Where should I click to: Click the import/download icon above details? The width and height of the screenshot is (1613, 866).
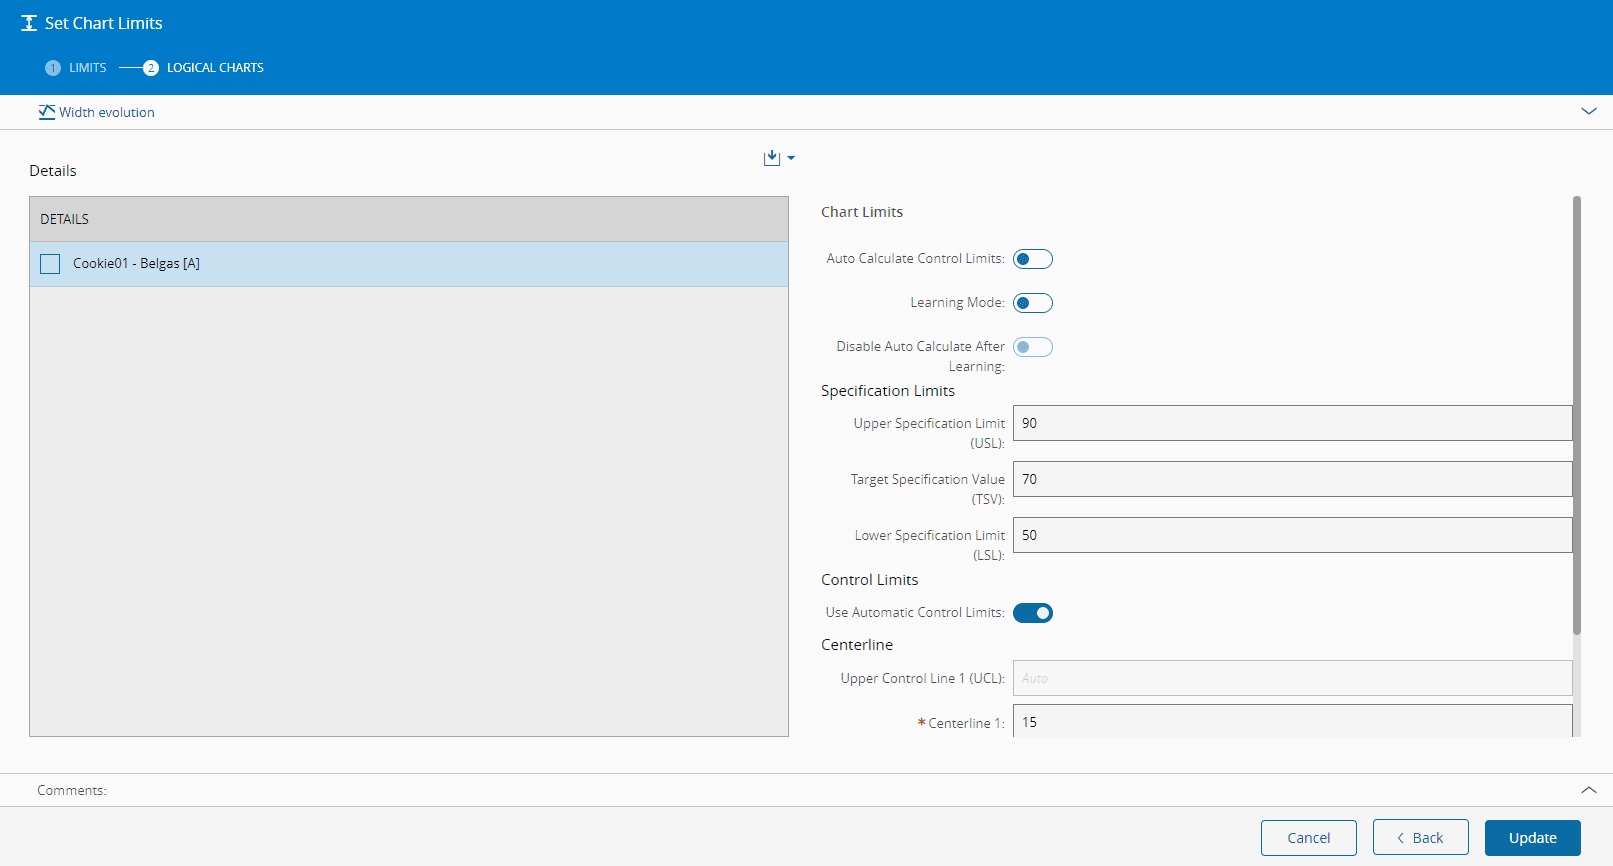pyautogui.click(x=771, y=158)
